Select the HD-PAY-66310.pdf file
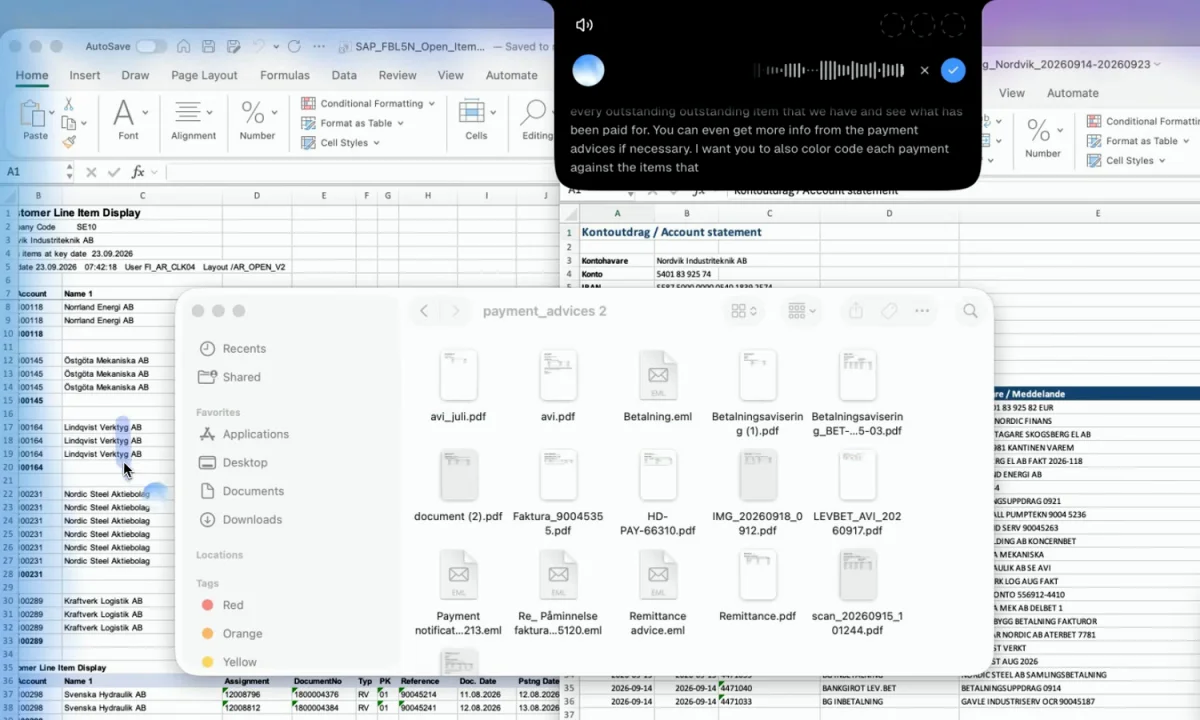Screen dimensions: 1200x720 (x=657, y=493)
